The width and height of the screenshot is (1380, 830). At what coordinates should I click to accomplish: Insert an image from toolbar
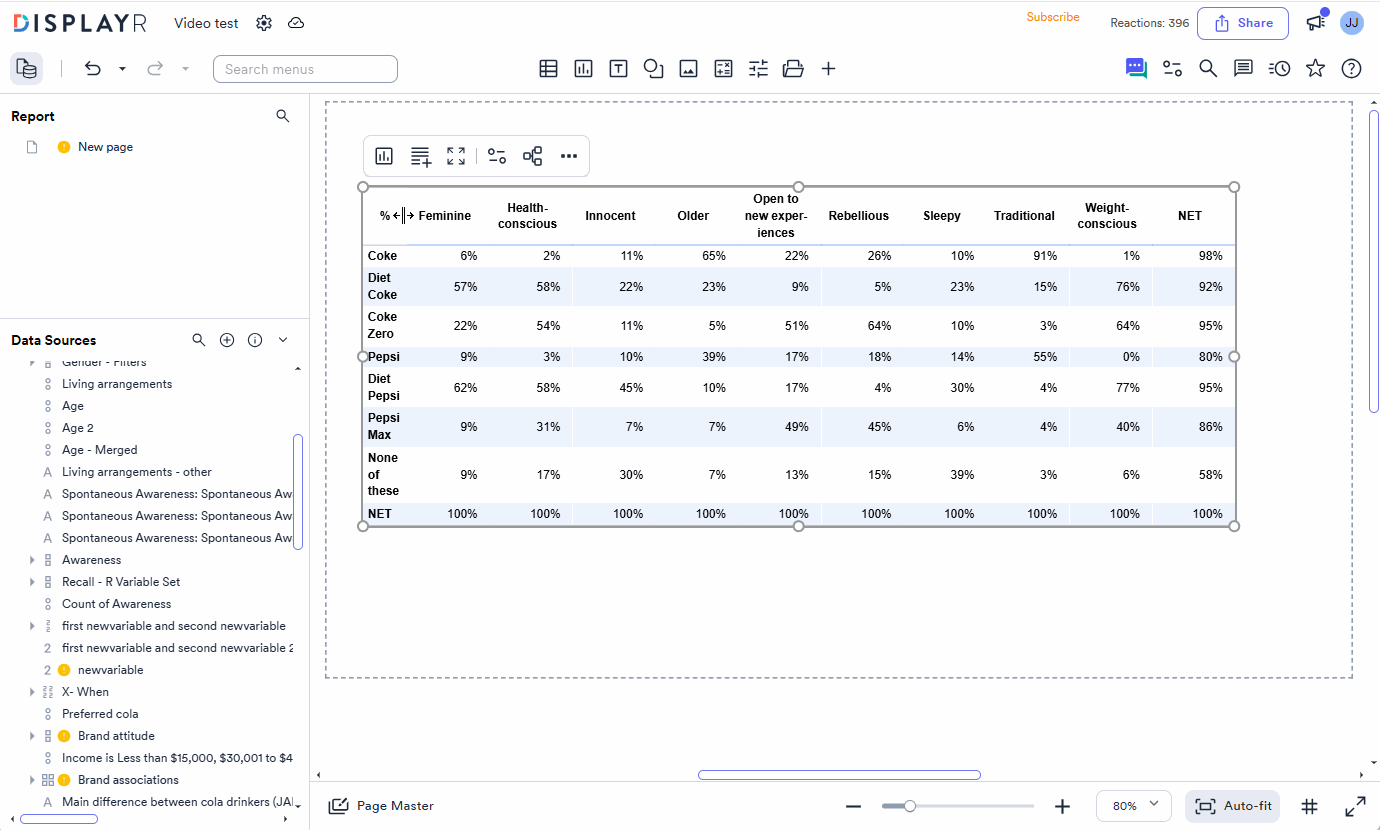[x=688, y=69]
